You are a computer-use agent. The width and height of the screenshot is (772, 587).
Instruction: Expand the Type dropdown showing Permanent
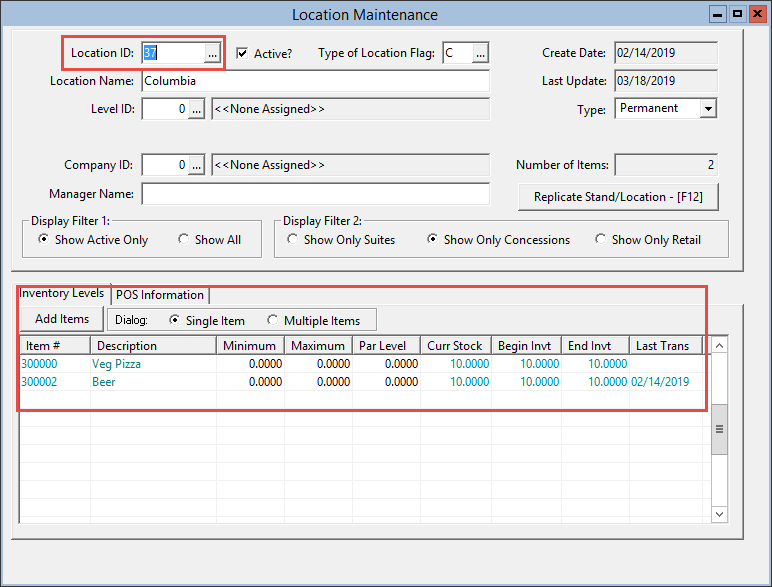point(708,109)
